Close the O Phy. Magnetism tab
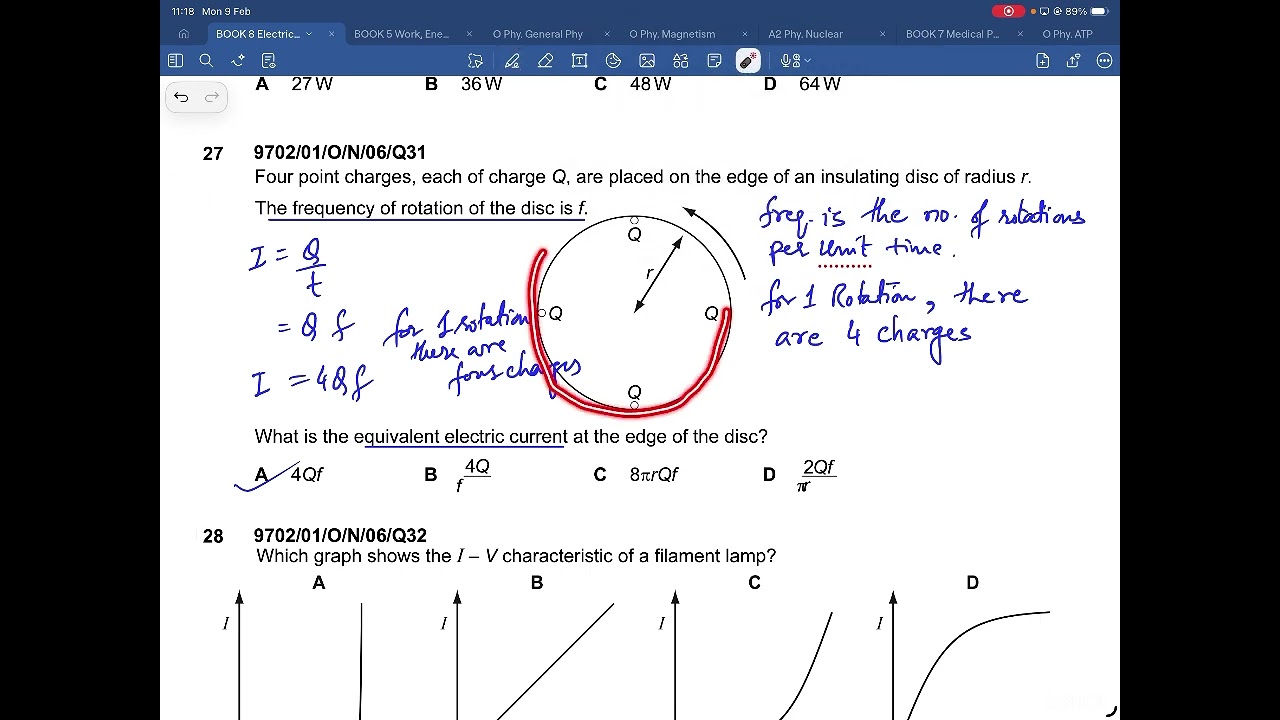 [x=745, y=34]
